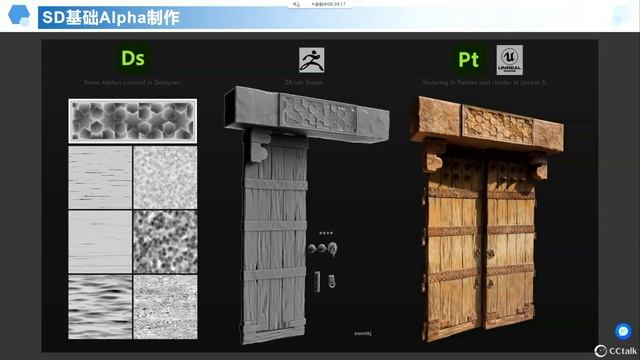The width and height of the screenshot is (640, 360).
Task: Click the green Ds Substance Designer icon
Action: point(133,58)
